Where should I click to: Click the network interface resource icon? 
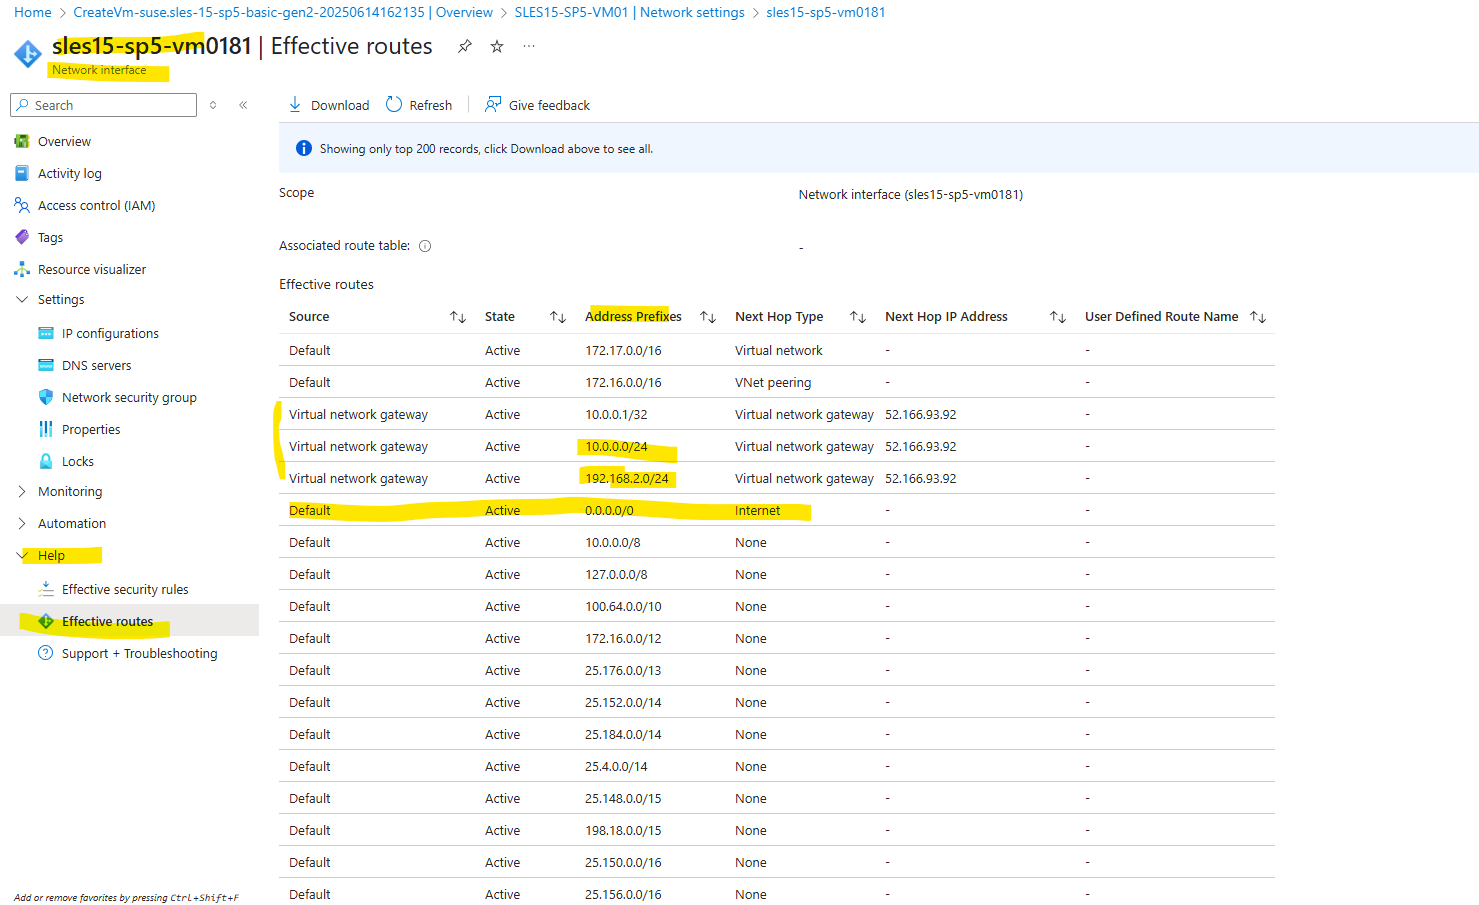[x=27, y=53]
